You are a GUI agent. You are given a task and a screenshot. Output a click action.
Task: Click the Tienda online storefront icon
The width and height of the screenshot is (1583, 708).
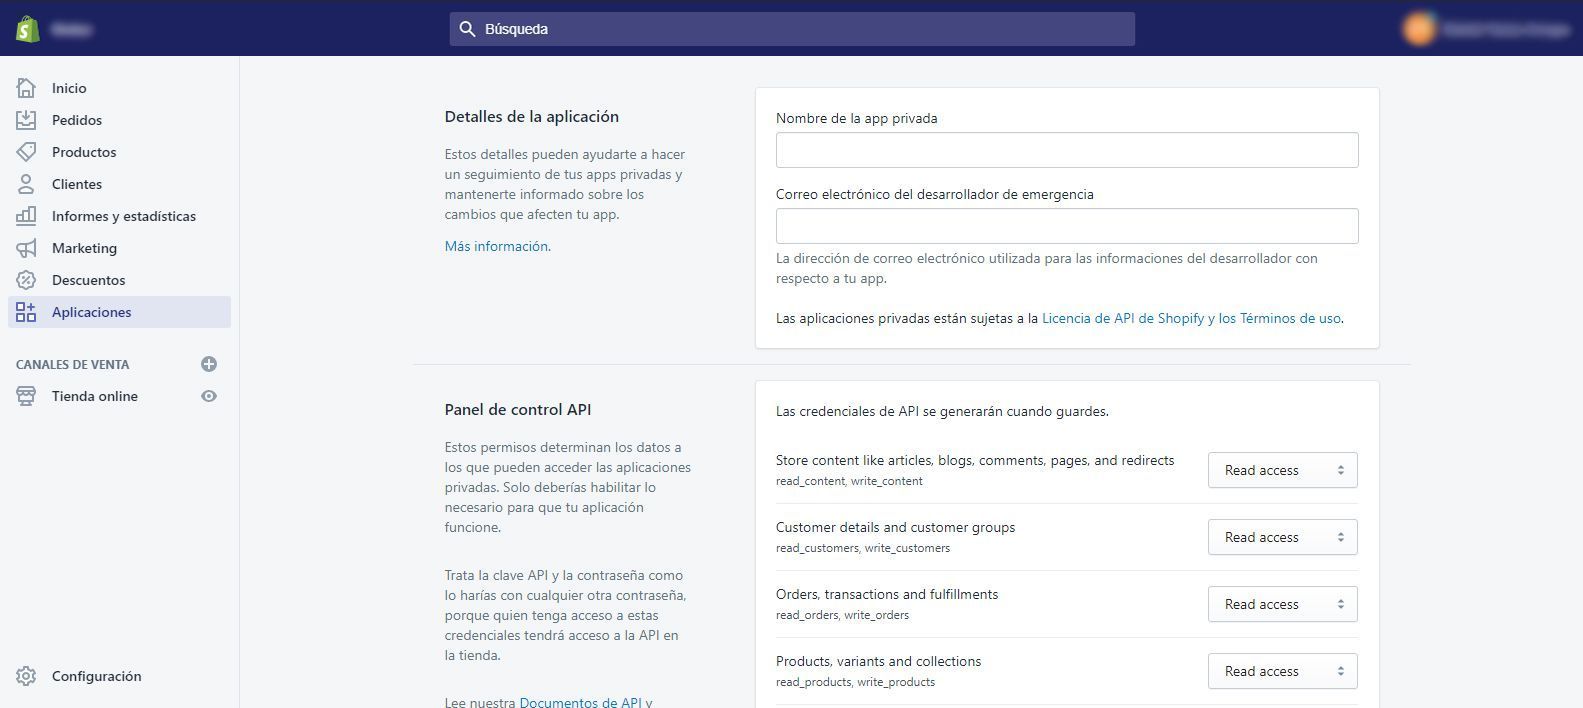click(x=26, y=396)
